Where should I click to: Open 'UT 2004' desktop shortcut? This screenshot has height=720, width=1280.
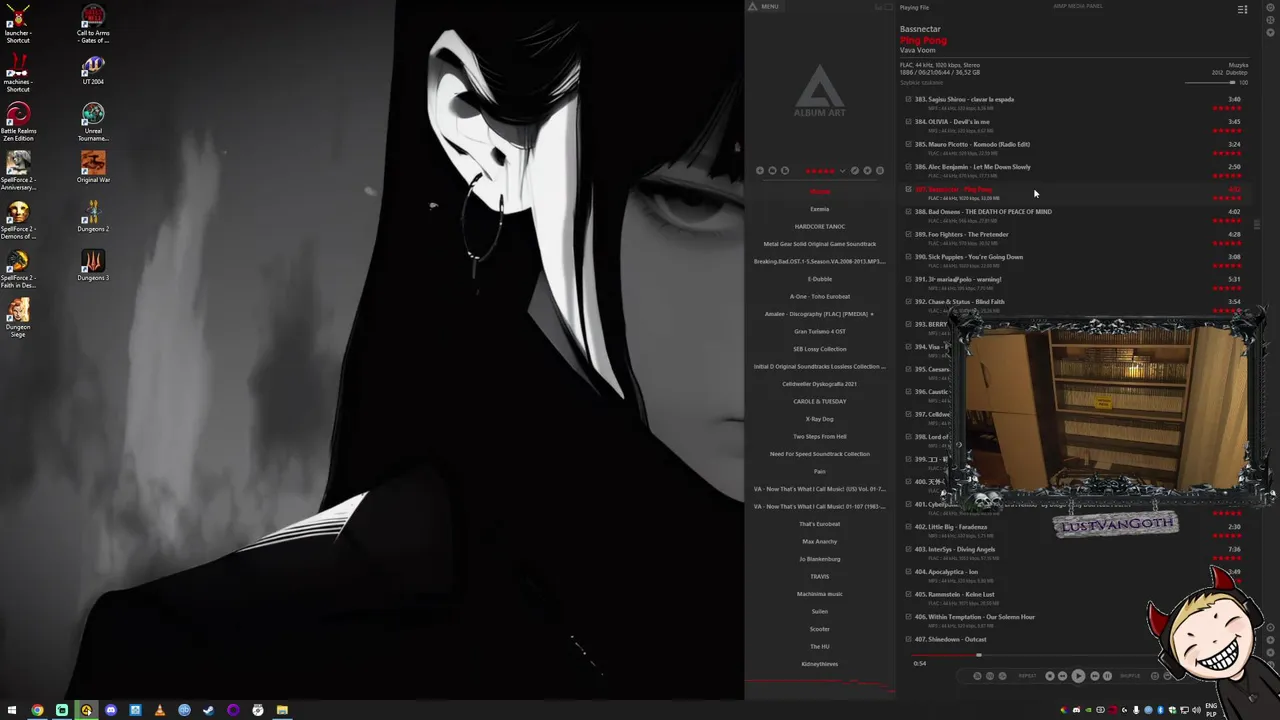(93, 69)
